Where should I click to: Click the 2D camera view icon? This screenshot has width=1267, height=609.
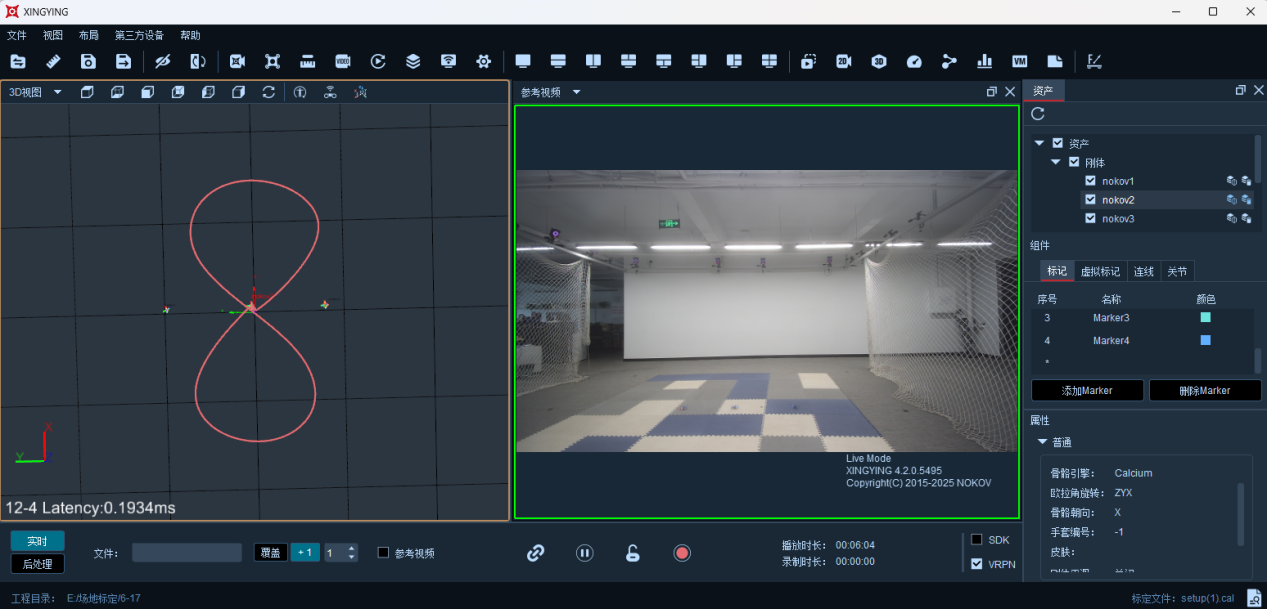(x=843, y=61)
